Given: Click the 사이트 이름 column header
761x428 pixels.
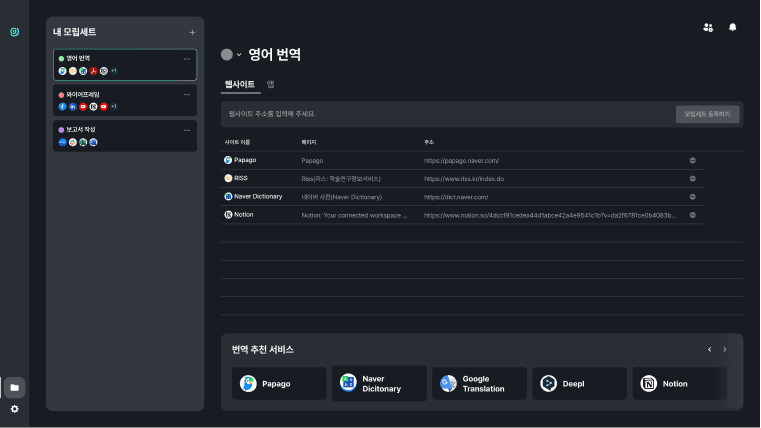Looking at the screenshot, I should tap(237, 142).
